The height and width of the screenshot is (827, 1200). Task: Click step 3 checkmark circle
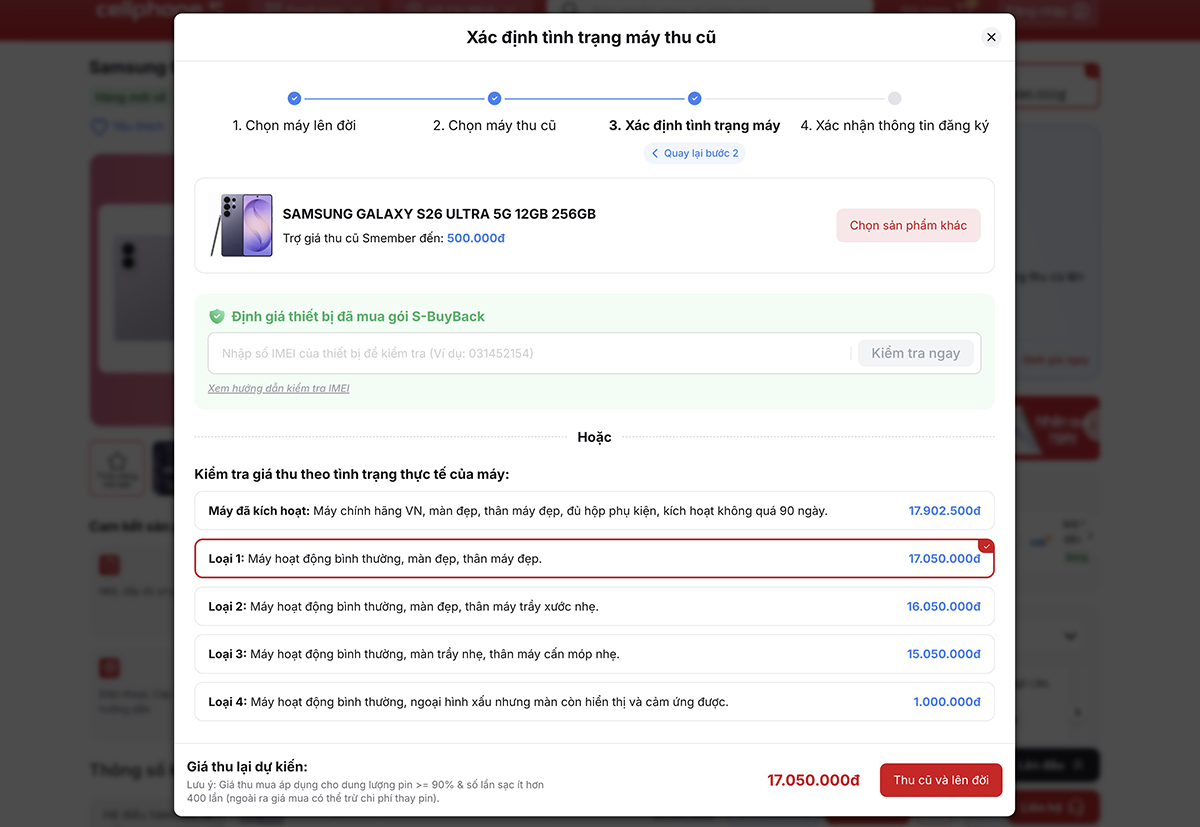coord(694,98)
